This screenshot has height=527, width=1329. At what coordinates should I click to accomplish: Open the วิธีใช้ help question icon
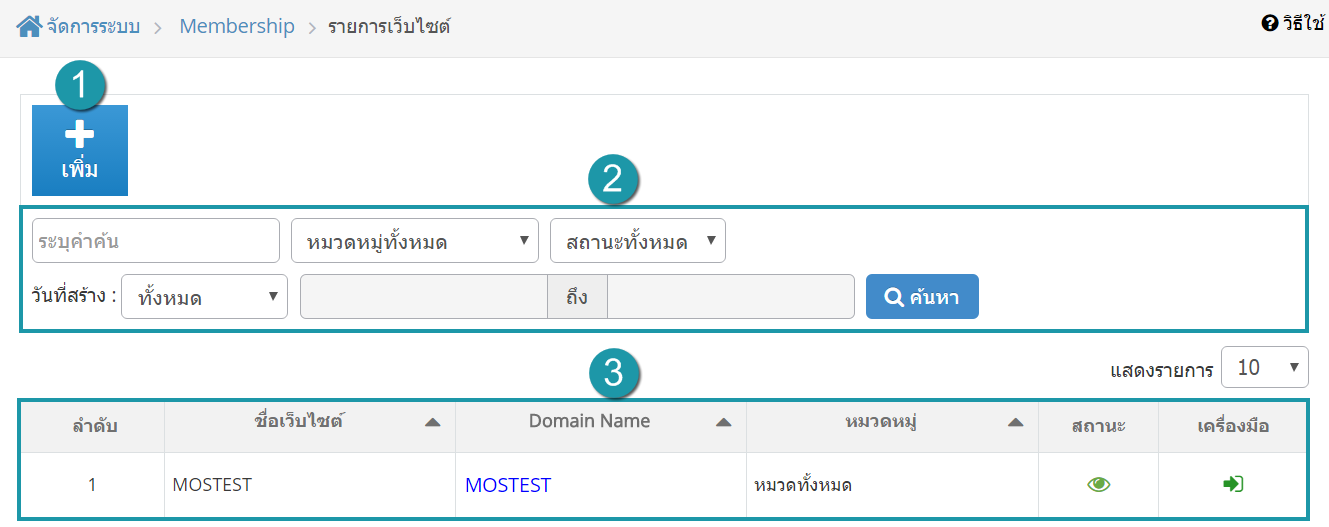point(1270,23)
